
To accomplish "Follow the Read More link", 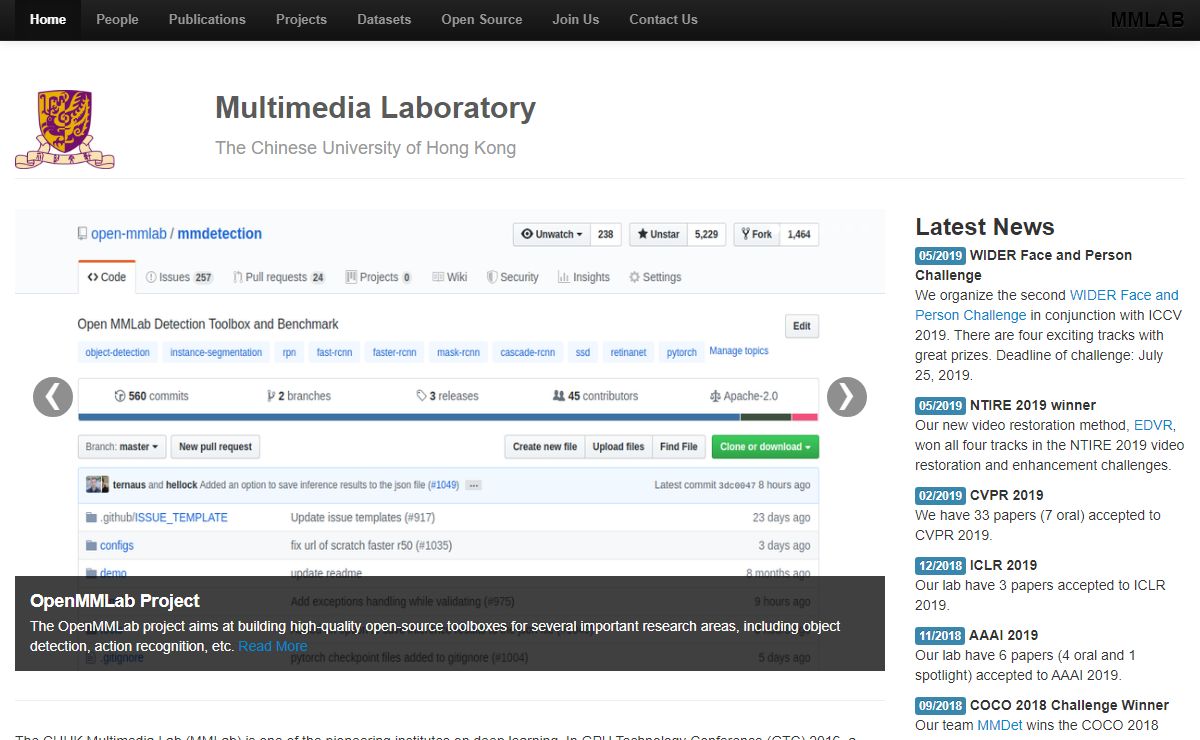I will click(273, 646).
